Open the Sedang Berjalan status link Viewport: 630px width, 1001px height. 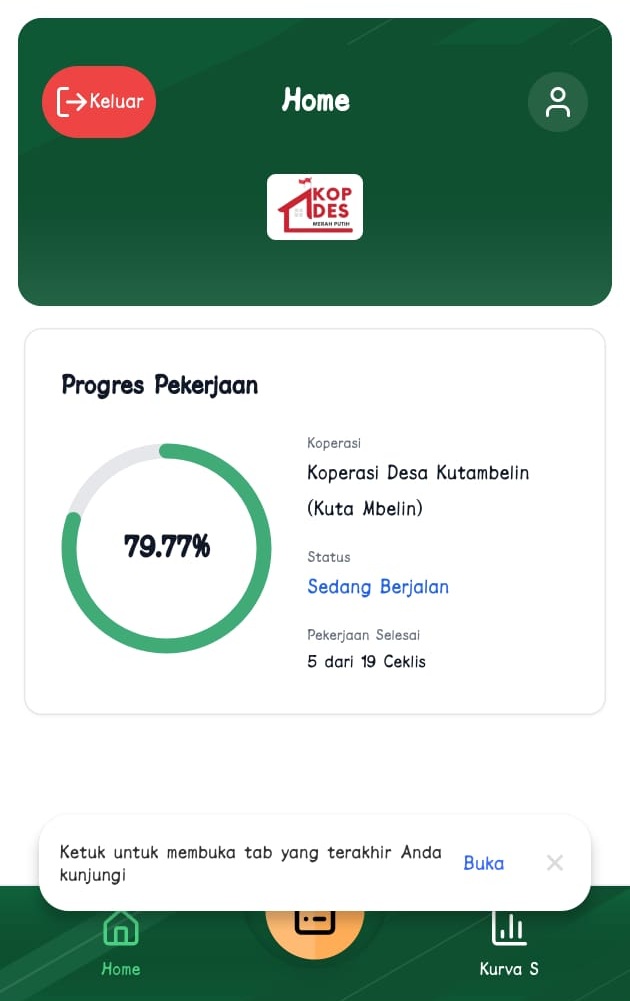point(378,587)
